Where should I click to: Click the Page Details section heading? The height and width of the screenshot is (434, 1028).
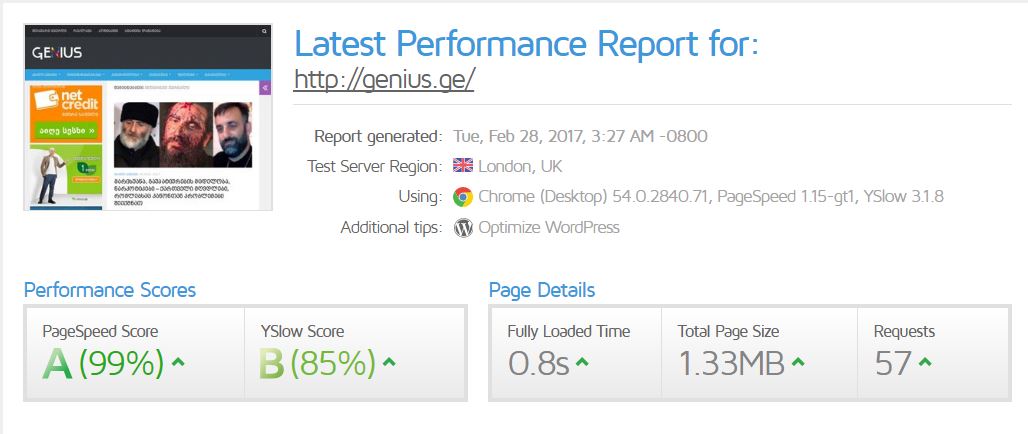click(542, 290)
